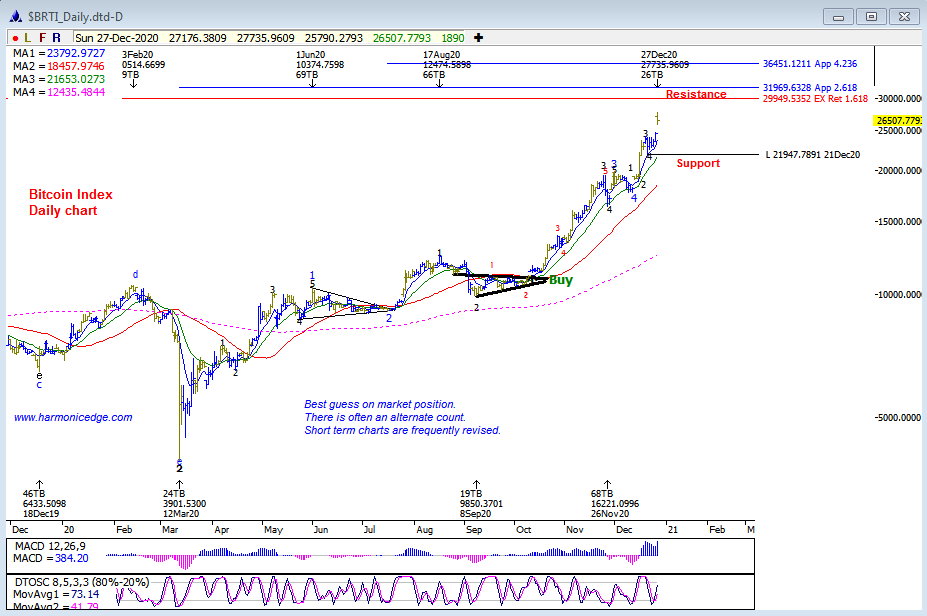
Task: Click the 20000.000 price axis label
Action: tap(899, 170)
